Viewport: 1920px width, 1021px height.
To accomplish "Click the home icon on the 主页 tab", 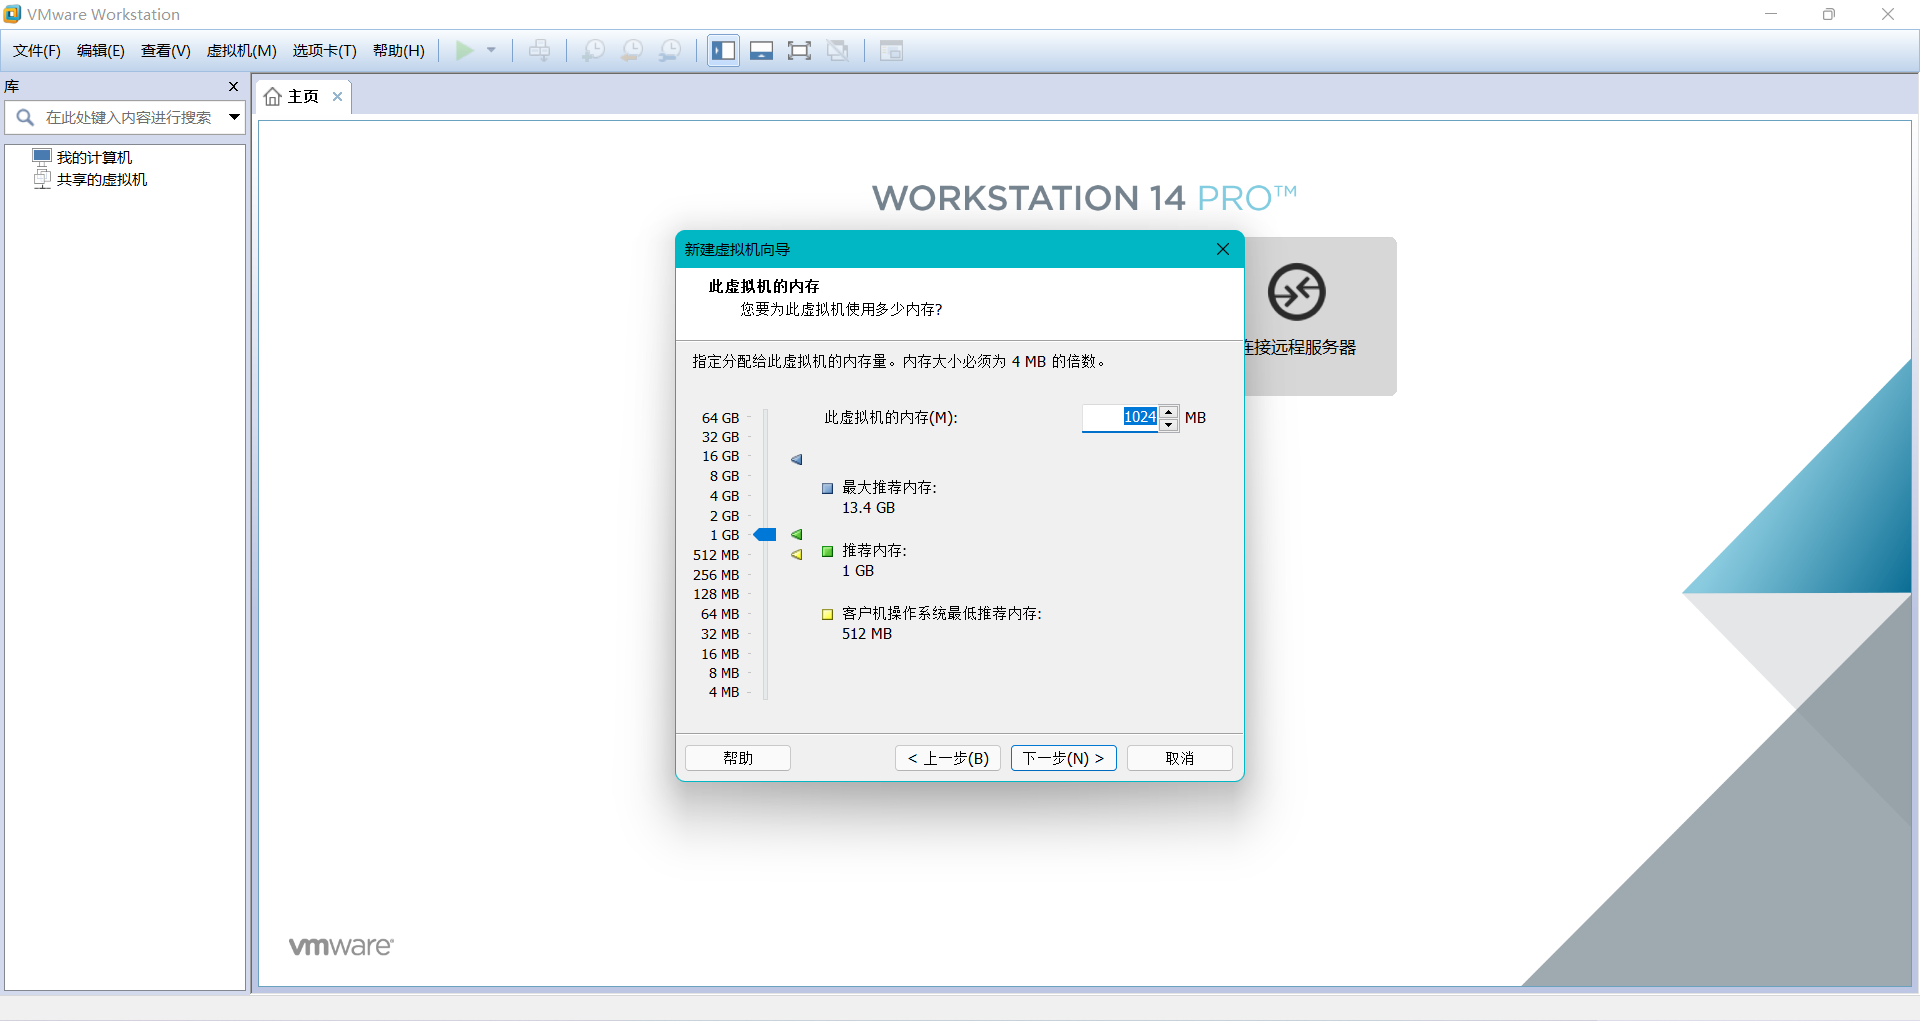I will pos(272,97).
